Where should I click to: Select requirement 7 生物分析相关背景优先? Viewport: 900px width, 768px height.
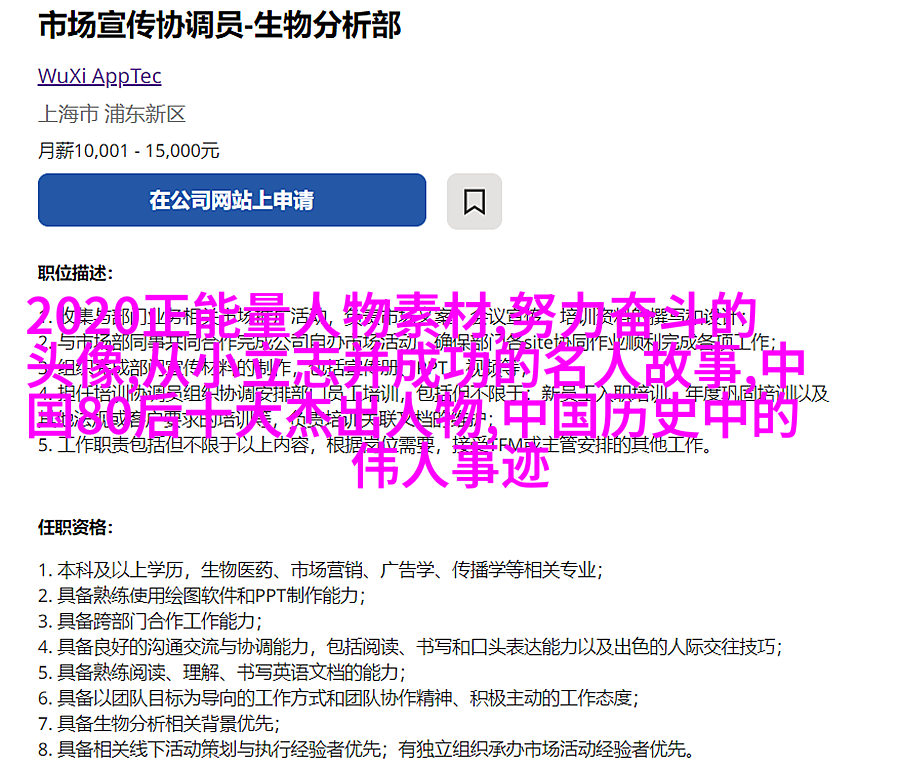[x=159, y=723]
